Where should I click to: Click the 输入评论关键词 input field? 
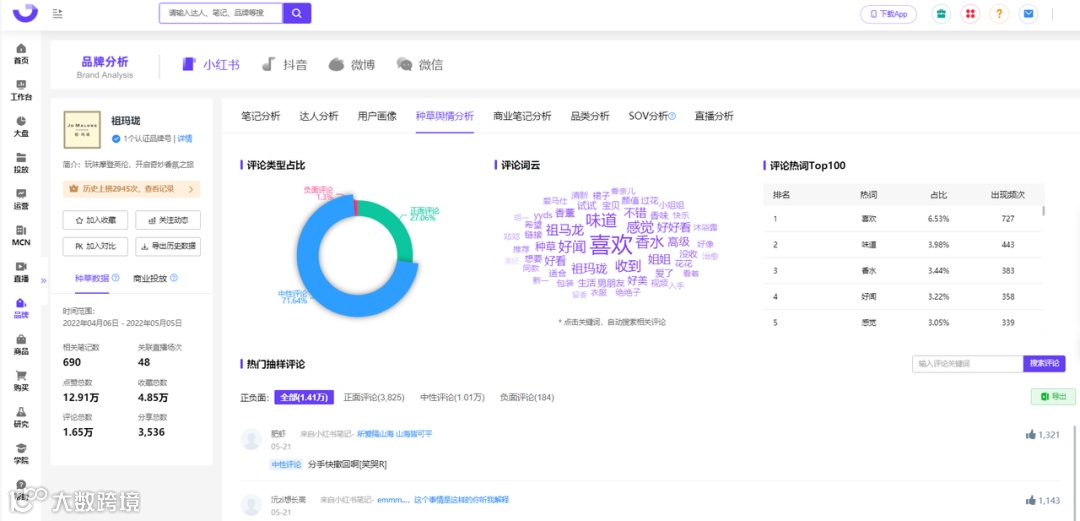coord(967,363)
